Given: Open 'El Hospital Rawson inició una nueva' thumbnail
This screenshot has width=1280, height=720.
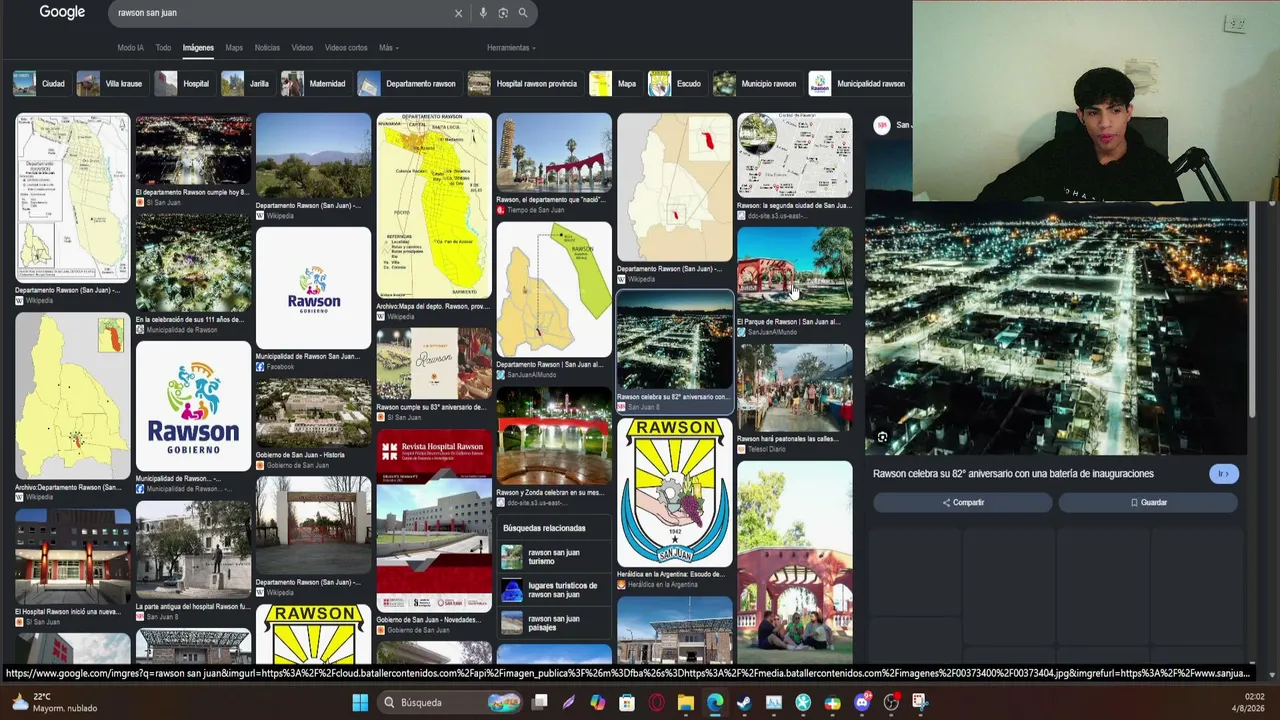Looking at the screenshot, I should (72, 557).
